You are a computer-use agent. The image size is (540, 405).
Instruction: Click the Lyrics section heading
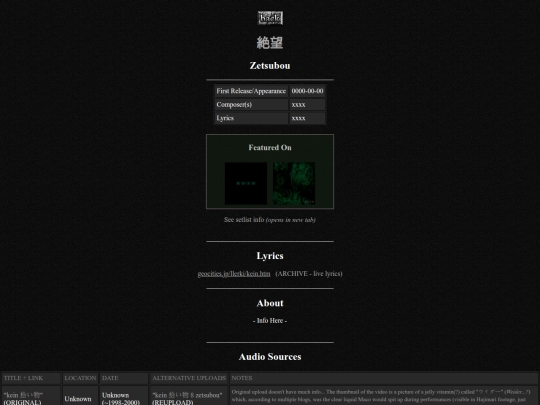click(270, 256)
